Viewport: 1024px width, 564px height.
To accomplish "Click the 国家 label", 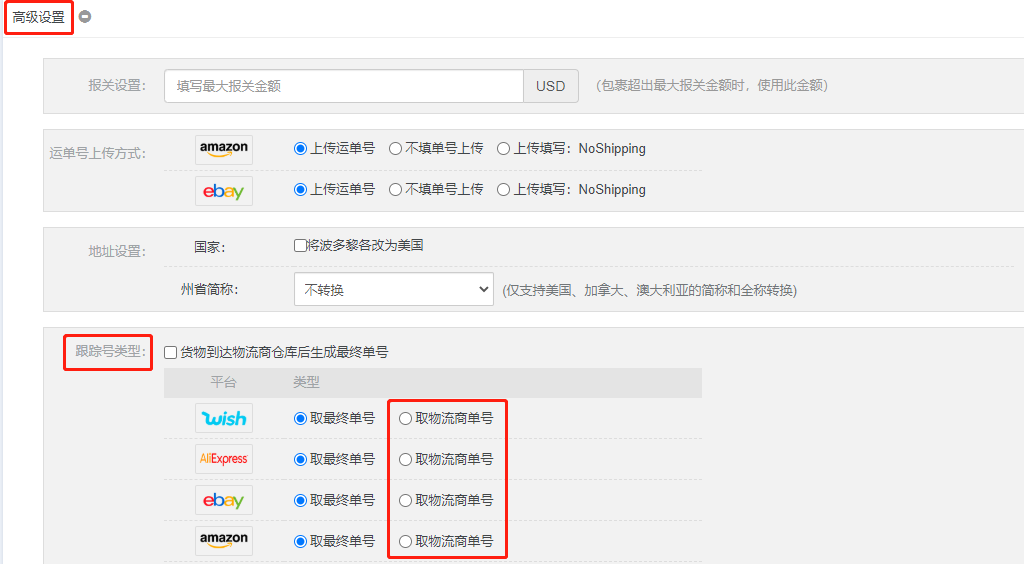I will point(210,247).
